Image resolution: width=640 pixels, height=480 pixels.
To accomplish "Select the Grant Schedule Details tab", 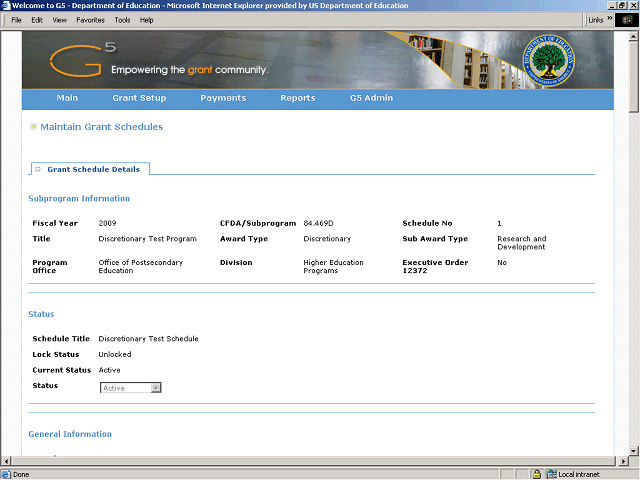I will [94, 169].
